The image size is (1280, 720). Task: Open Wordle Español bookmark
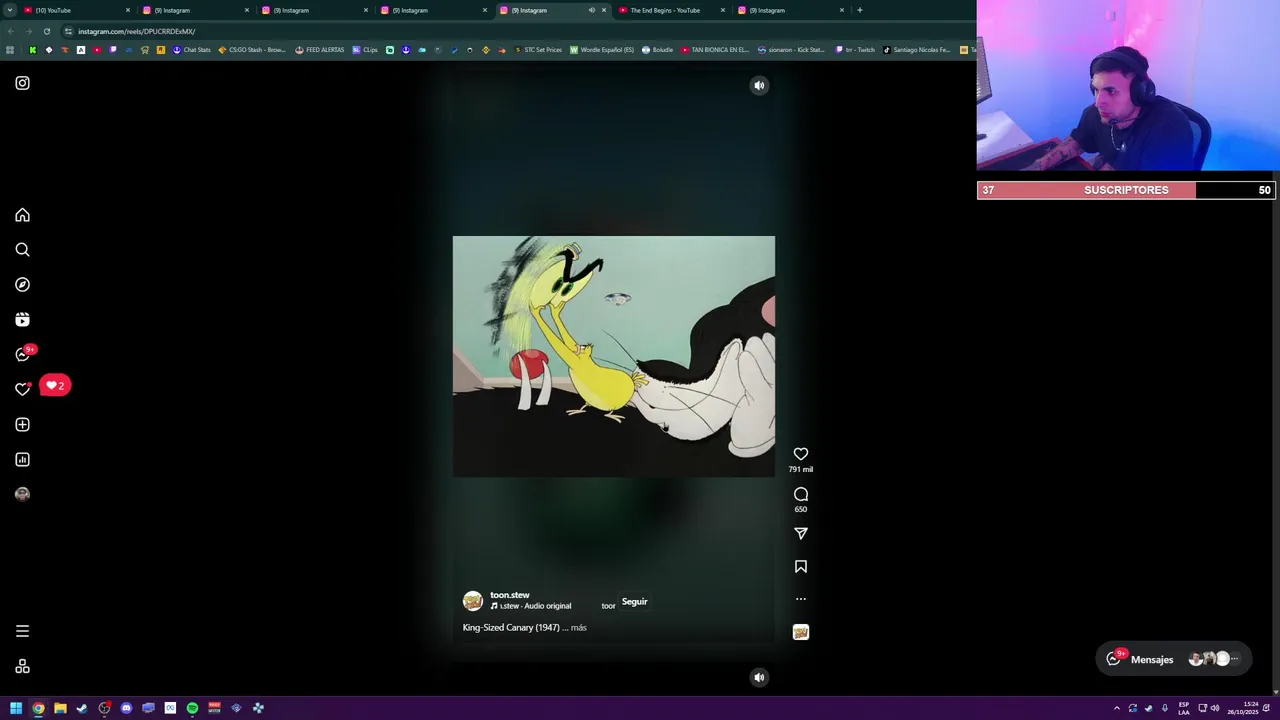click(602, 50)
